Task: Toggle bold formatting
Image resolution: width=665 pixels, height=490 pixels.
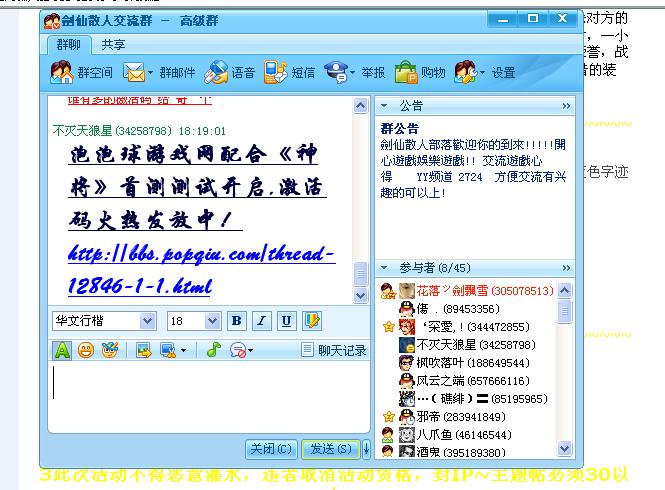Action: pos(237,321)
